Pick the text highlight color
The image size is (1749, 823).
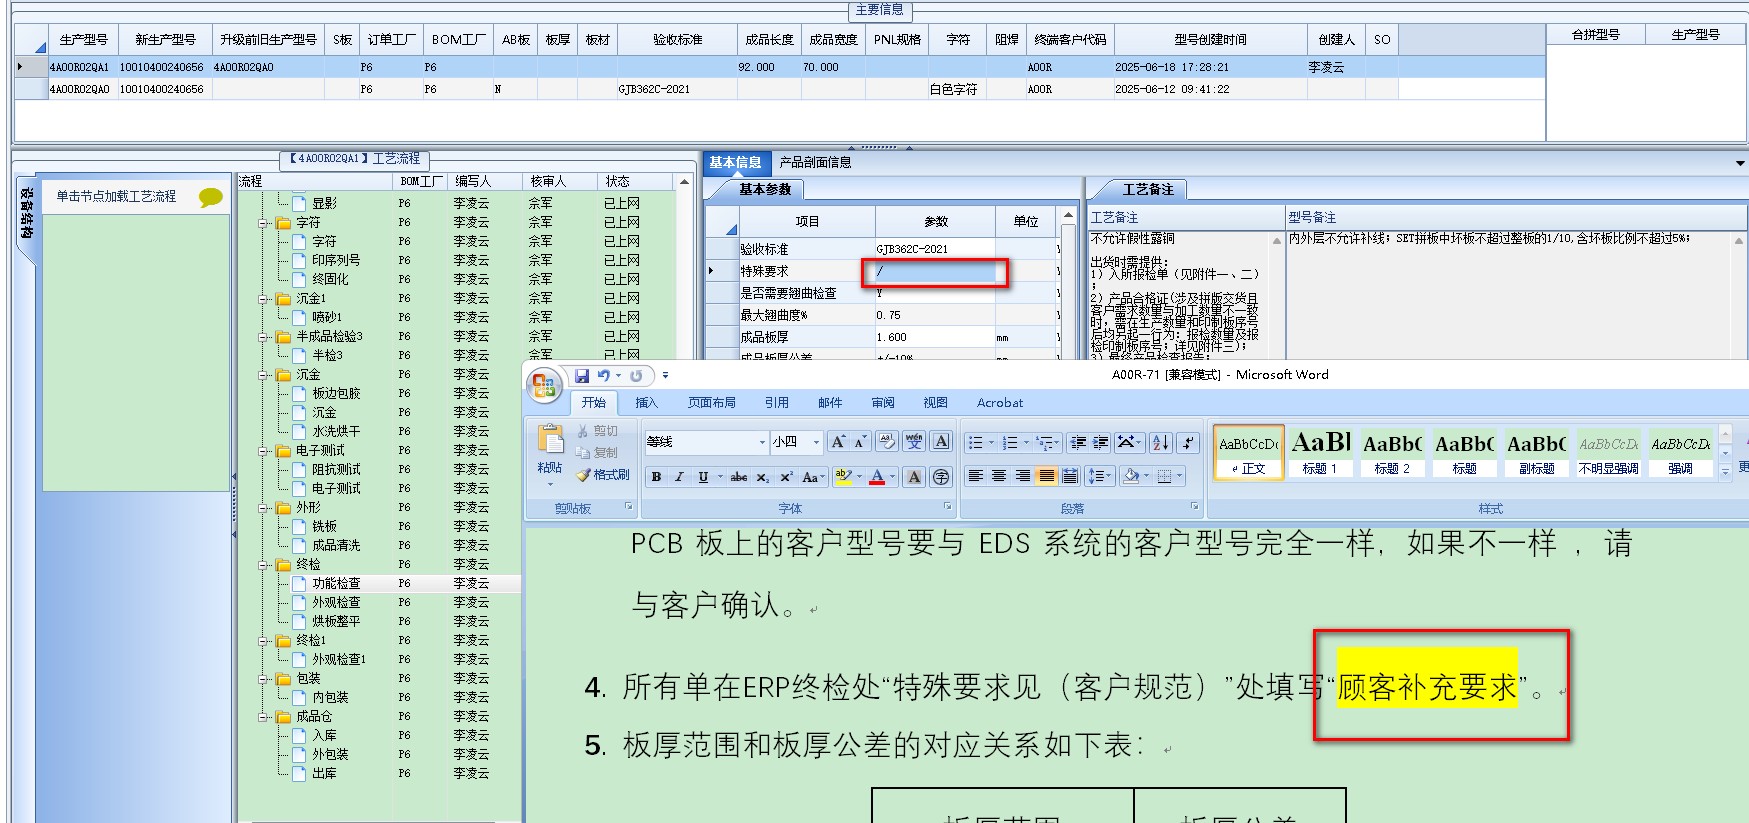pos(843,477)
